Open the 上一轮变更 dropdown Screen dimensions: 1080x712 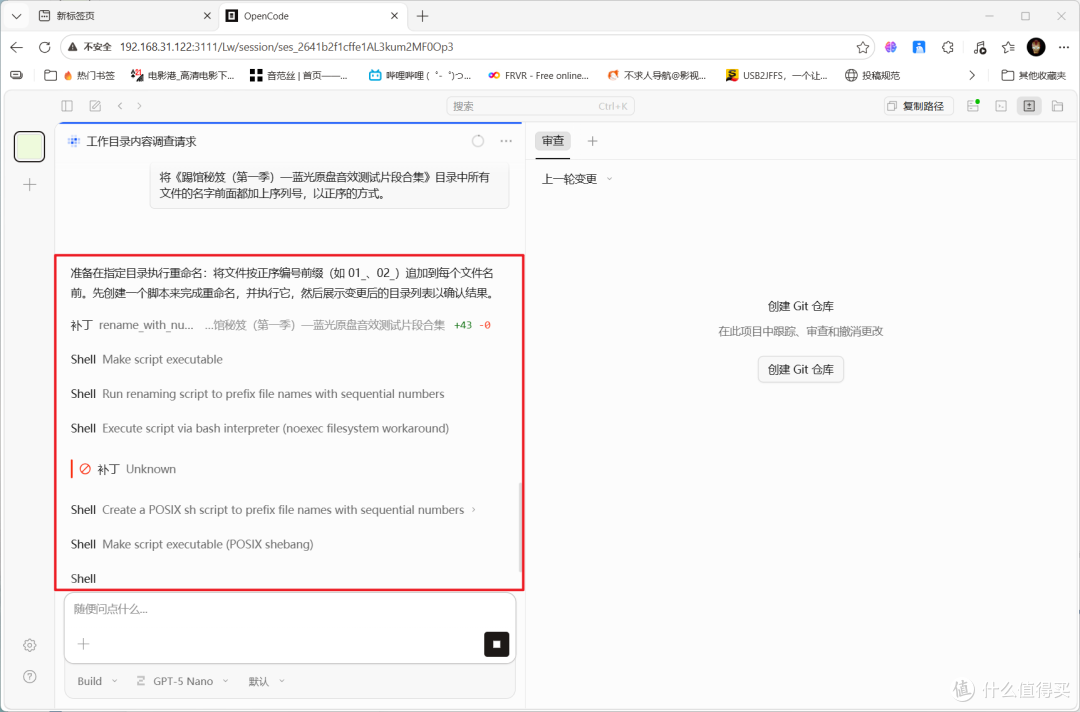(x=577, y=179)
